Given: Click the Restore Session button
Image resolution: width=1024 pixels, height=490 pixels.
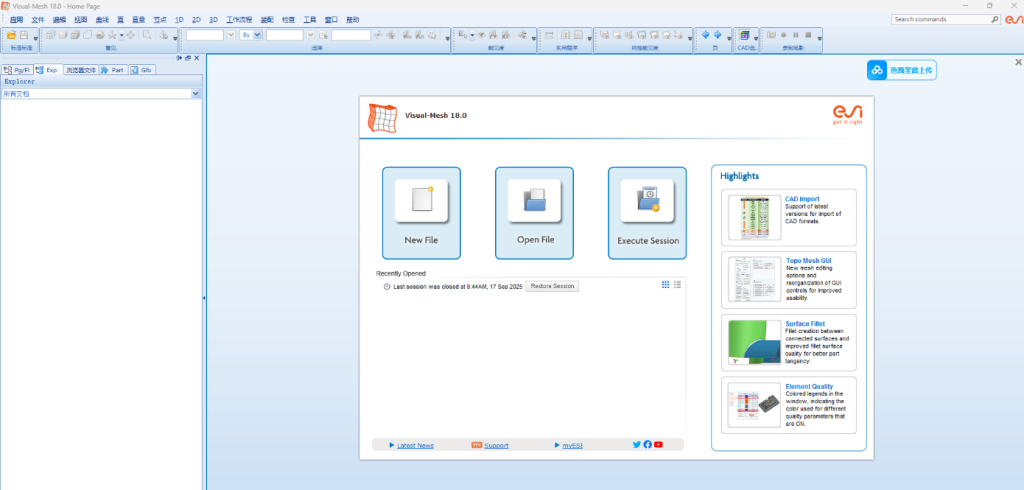Looking at the screenshot, I should pos(552,286).
